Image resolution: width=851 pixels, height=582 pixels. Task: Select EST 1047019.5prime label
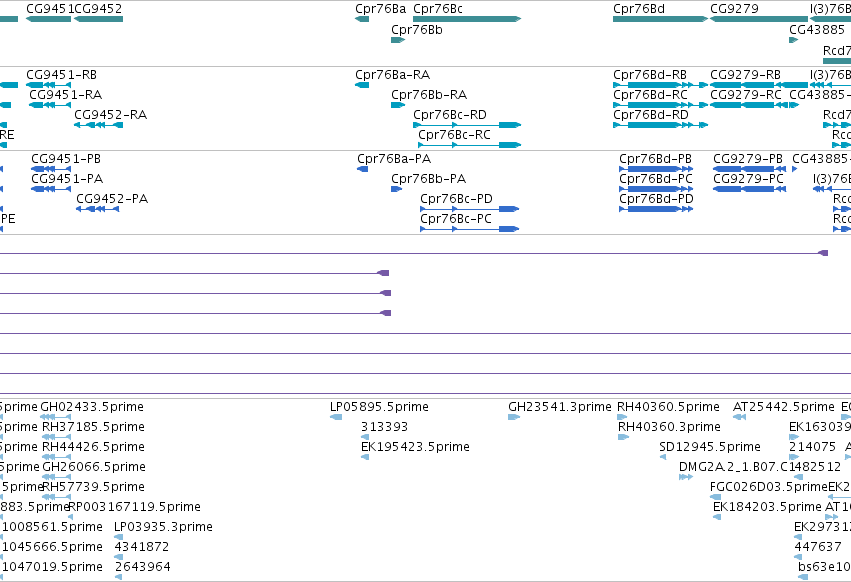pyautogui.click(x=53, y=567)
